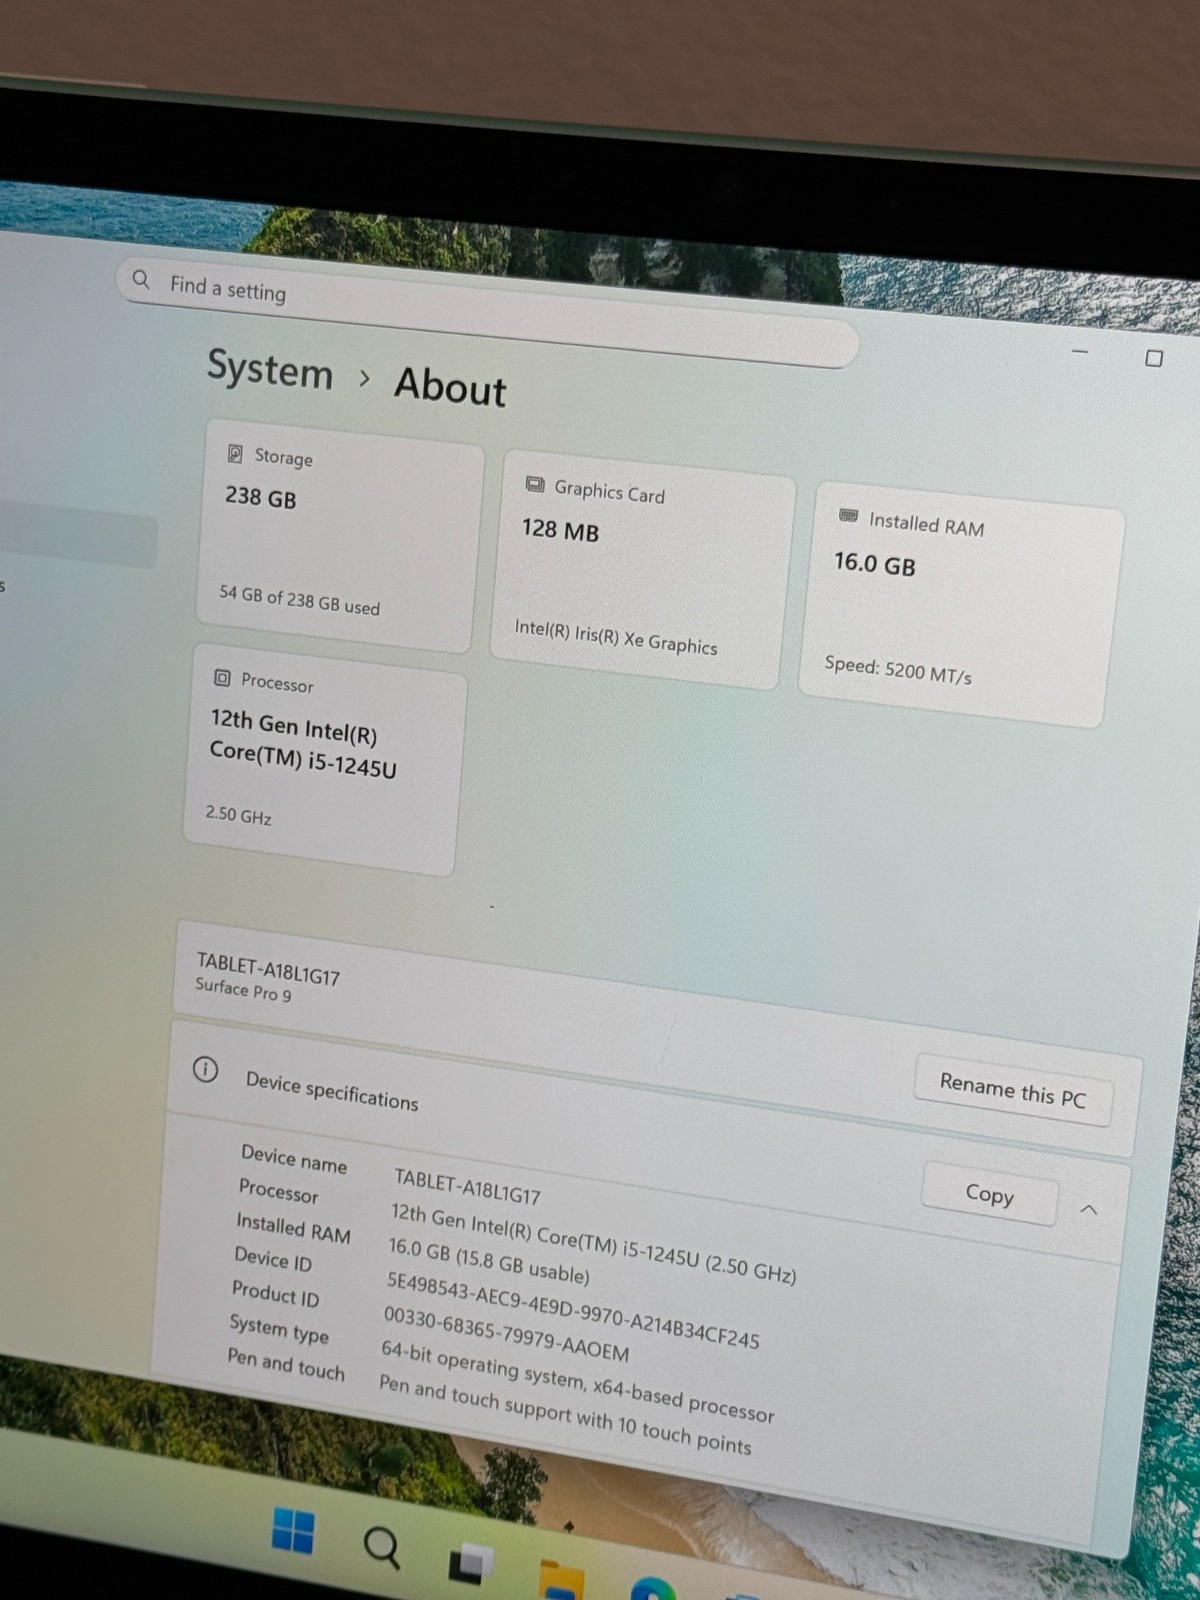Click the Processor chip icon
The image size is (1200, 1600).
pyautogui.click(x=222, y=678)
